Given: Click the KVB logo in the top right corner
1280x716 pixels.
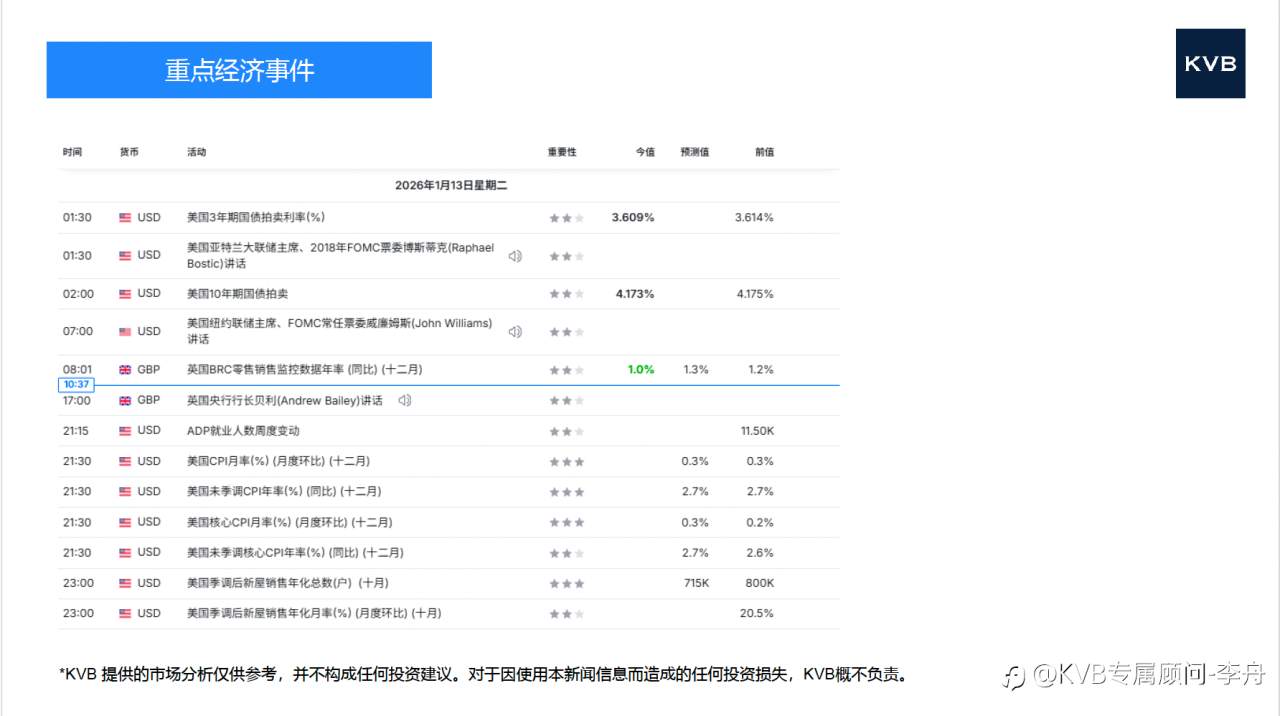Looking at the screenshot, I should (x=1210, y=64).
